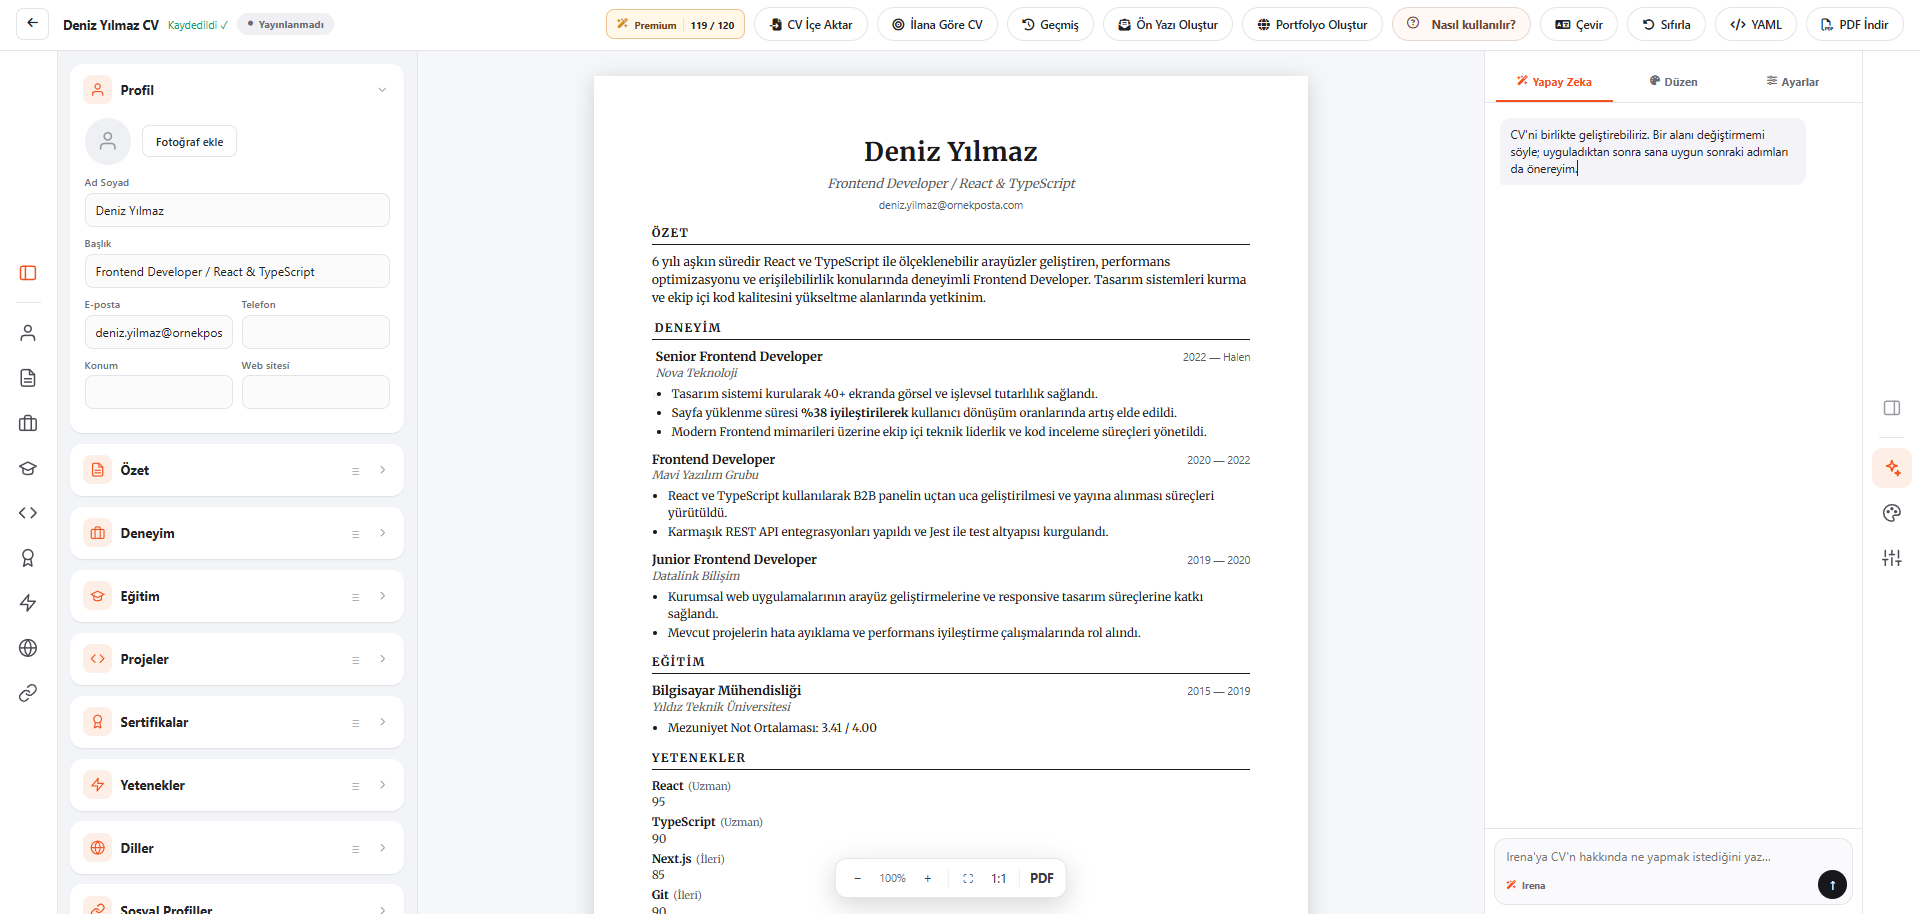Edit the E-posta field
1920x914 pixels.
coord(159,332)
